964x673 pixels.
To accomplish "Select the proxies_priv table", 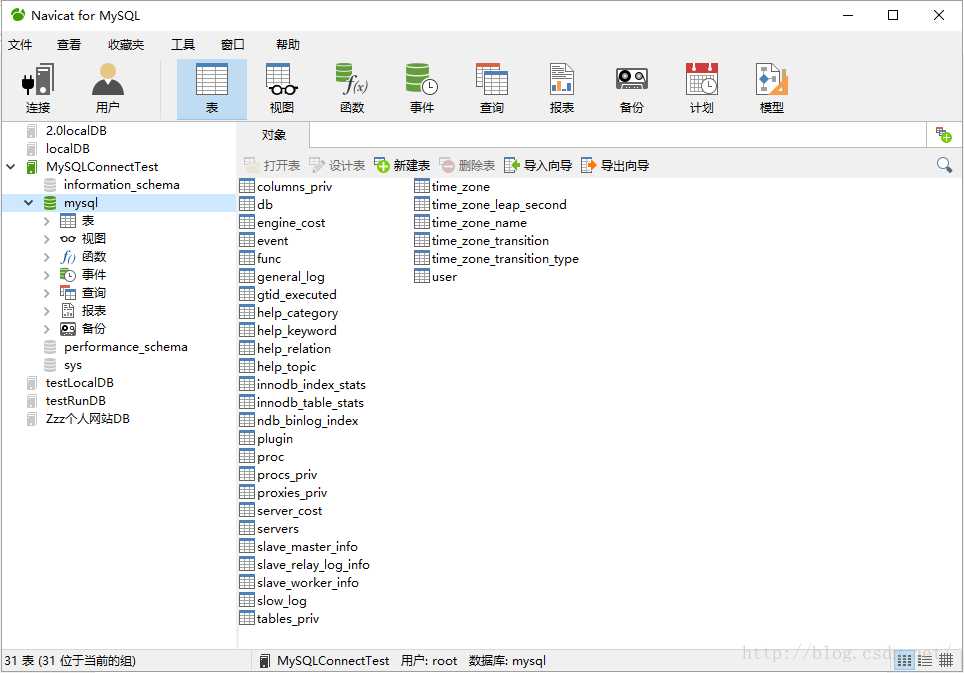I will tap(292, 492).
